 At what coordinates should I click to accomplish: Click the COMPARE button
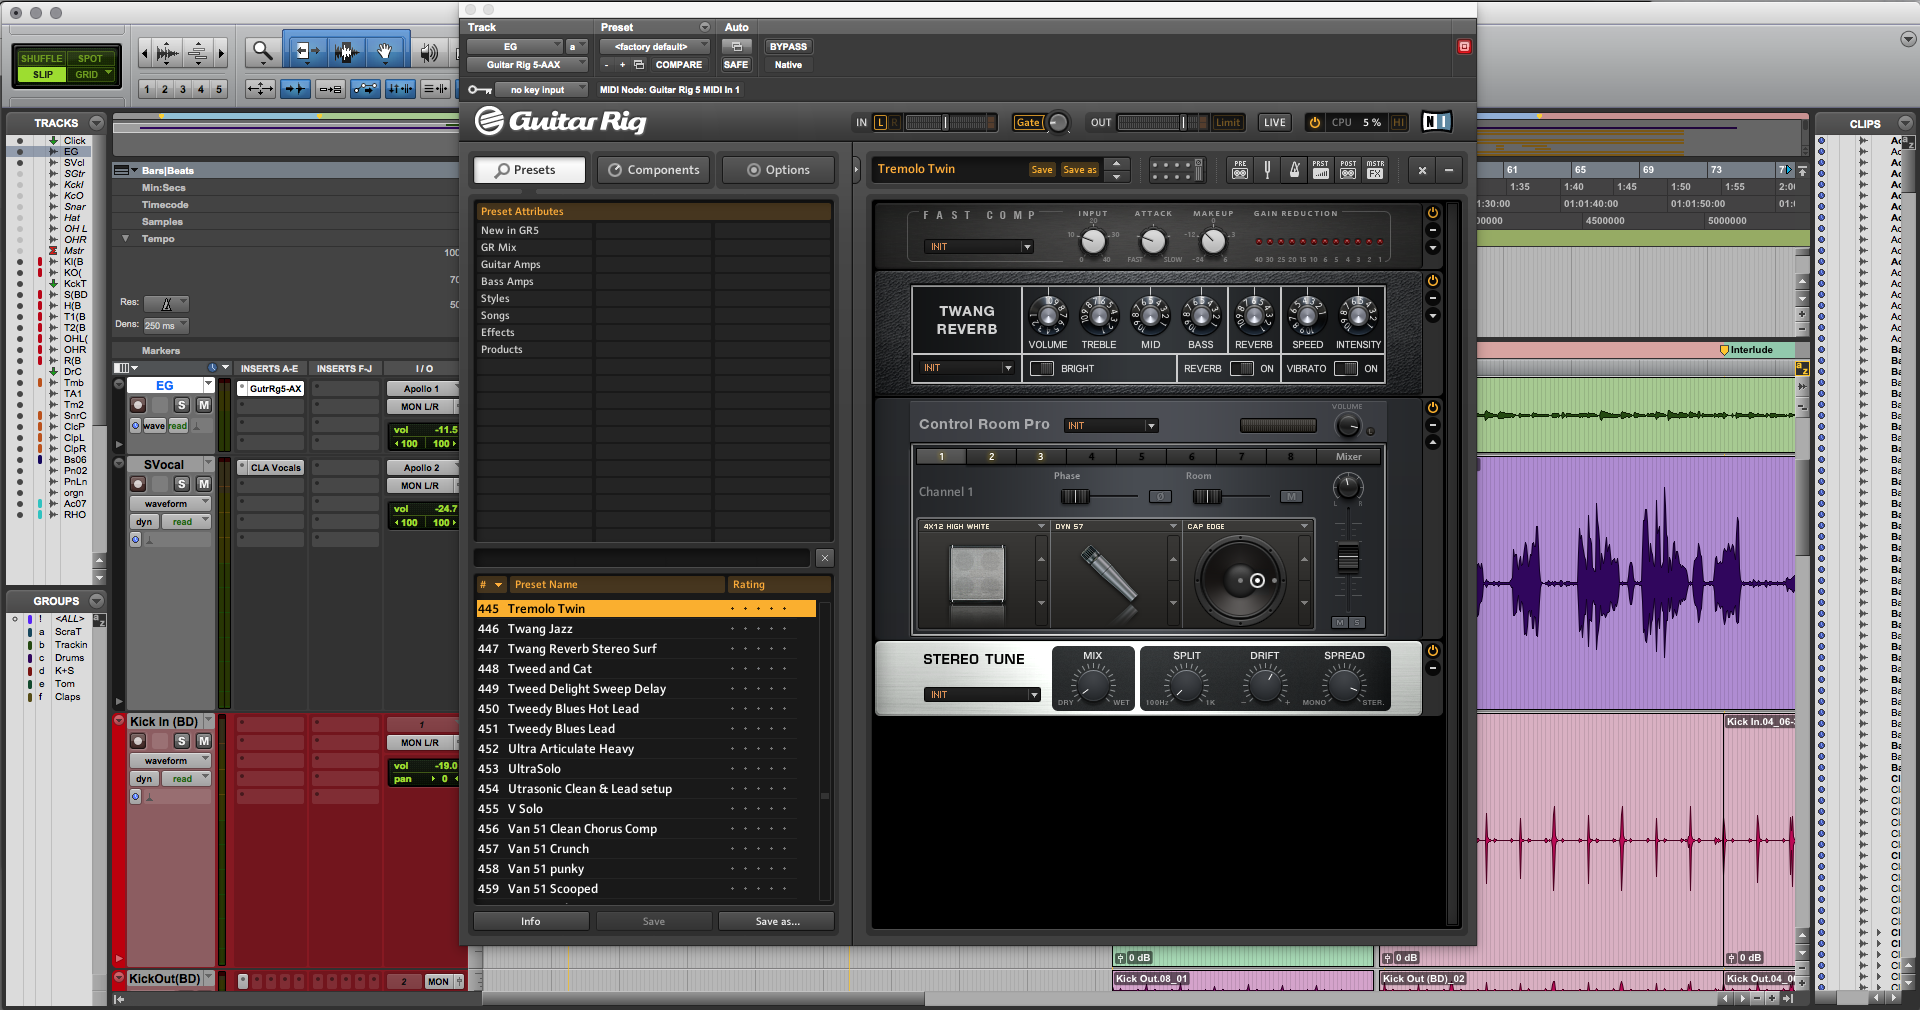click(679, 64)
